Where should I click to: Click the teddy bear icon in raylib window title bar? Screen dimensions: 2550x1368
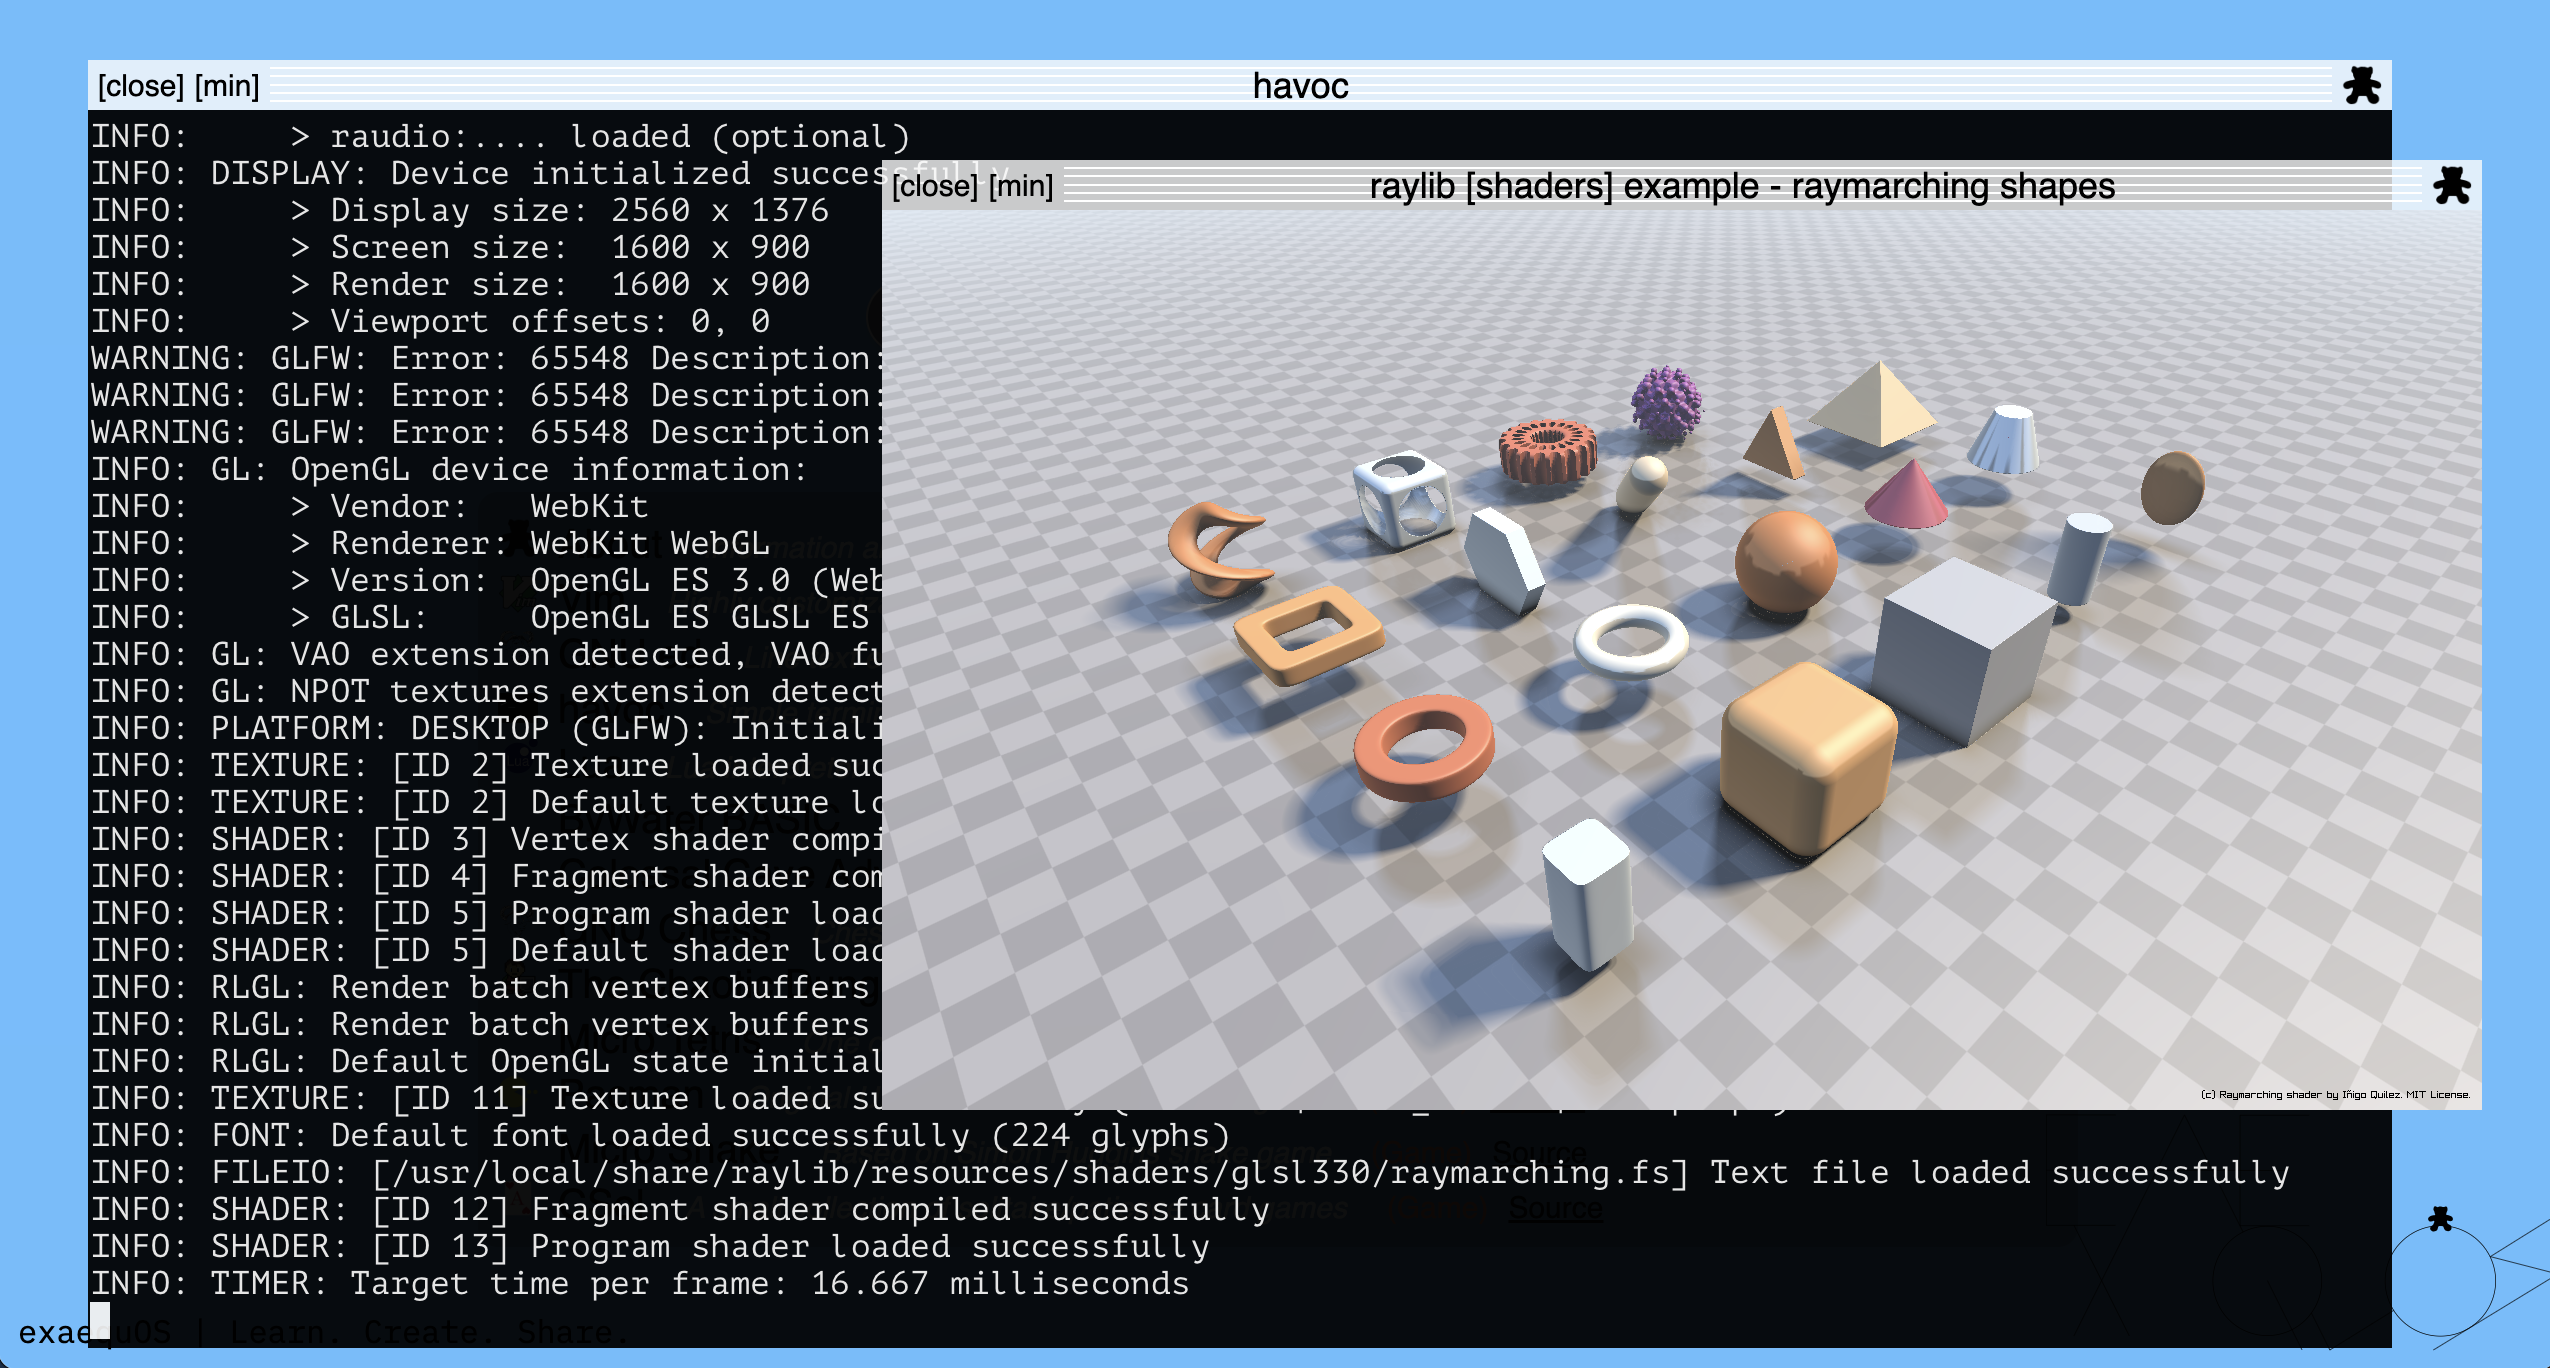(2452, 186)
